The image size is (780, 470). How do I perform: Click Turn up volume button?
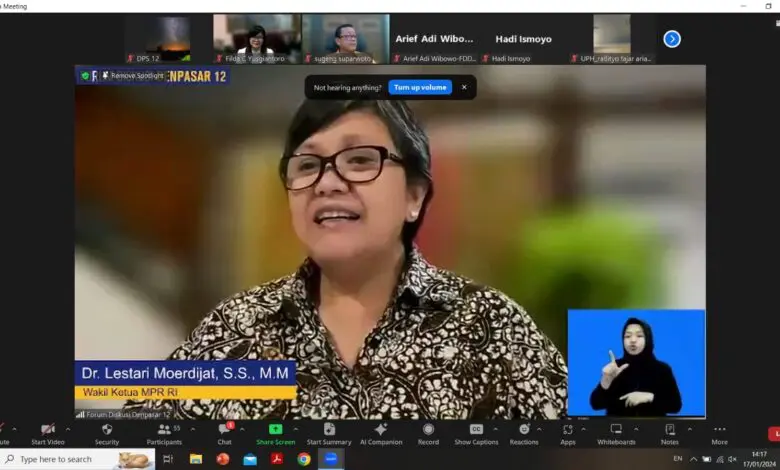point(420,88)
